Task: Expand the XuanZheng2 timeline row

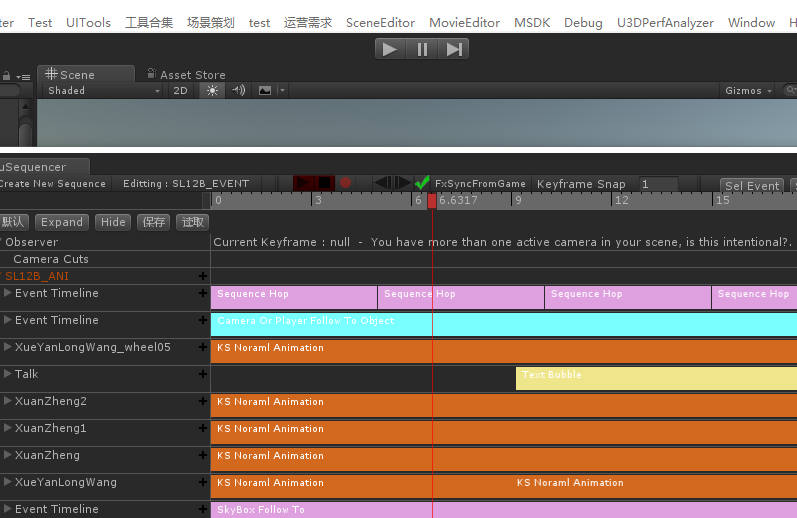Action: click(8, 401)
